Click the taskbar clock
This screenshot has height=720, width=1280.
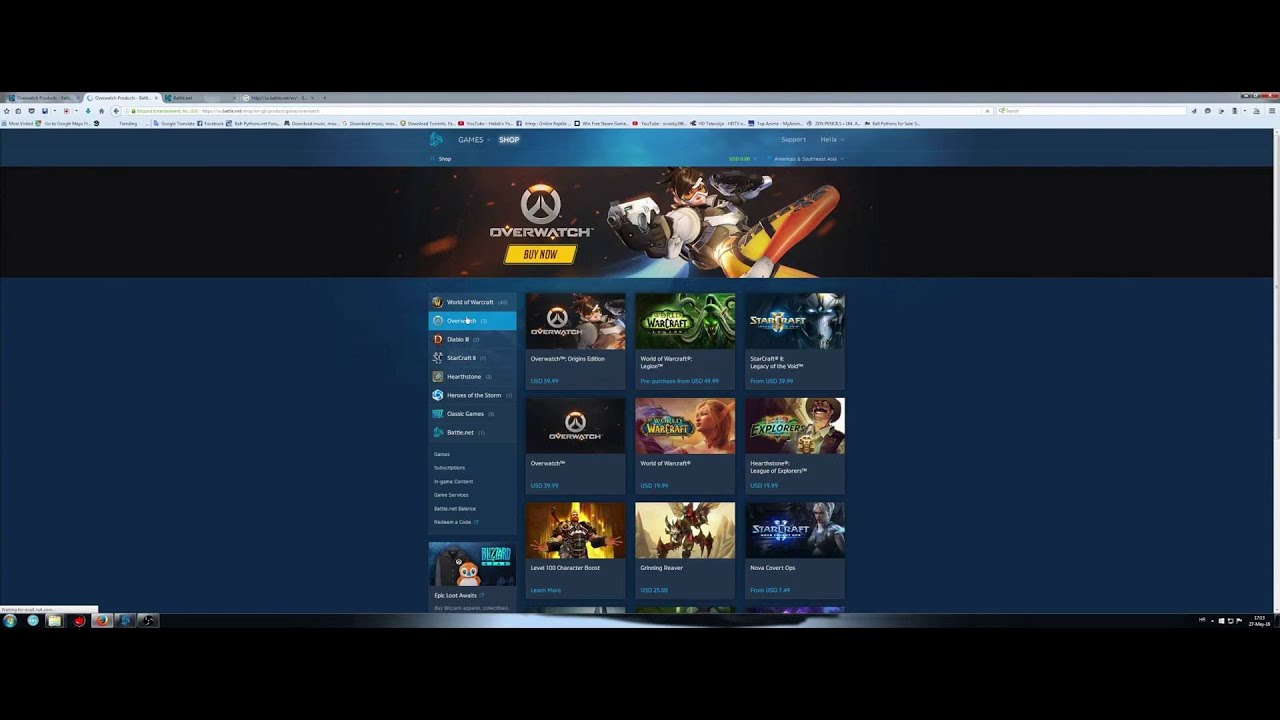pyautogui.click(x=1259, y=621)
